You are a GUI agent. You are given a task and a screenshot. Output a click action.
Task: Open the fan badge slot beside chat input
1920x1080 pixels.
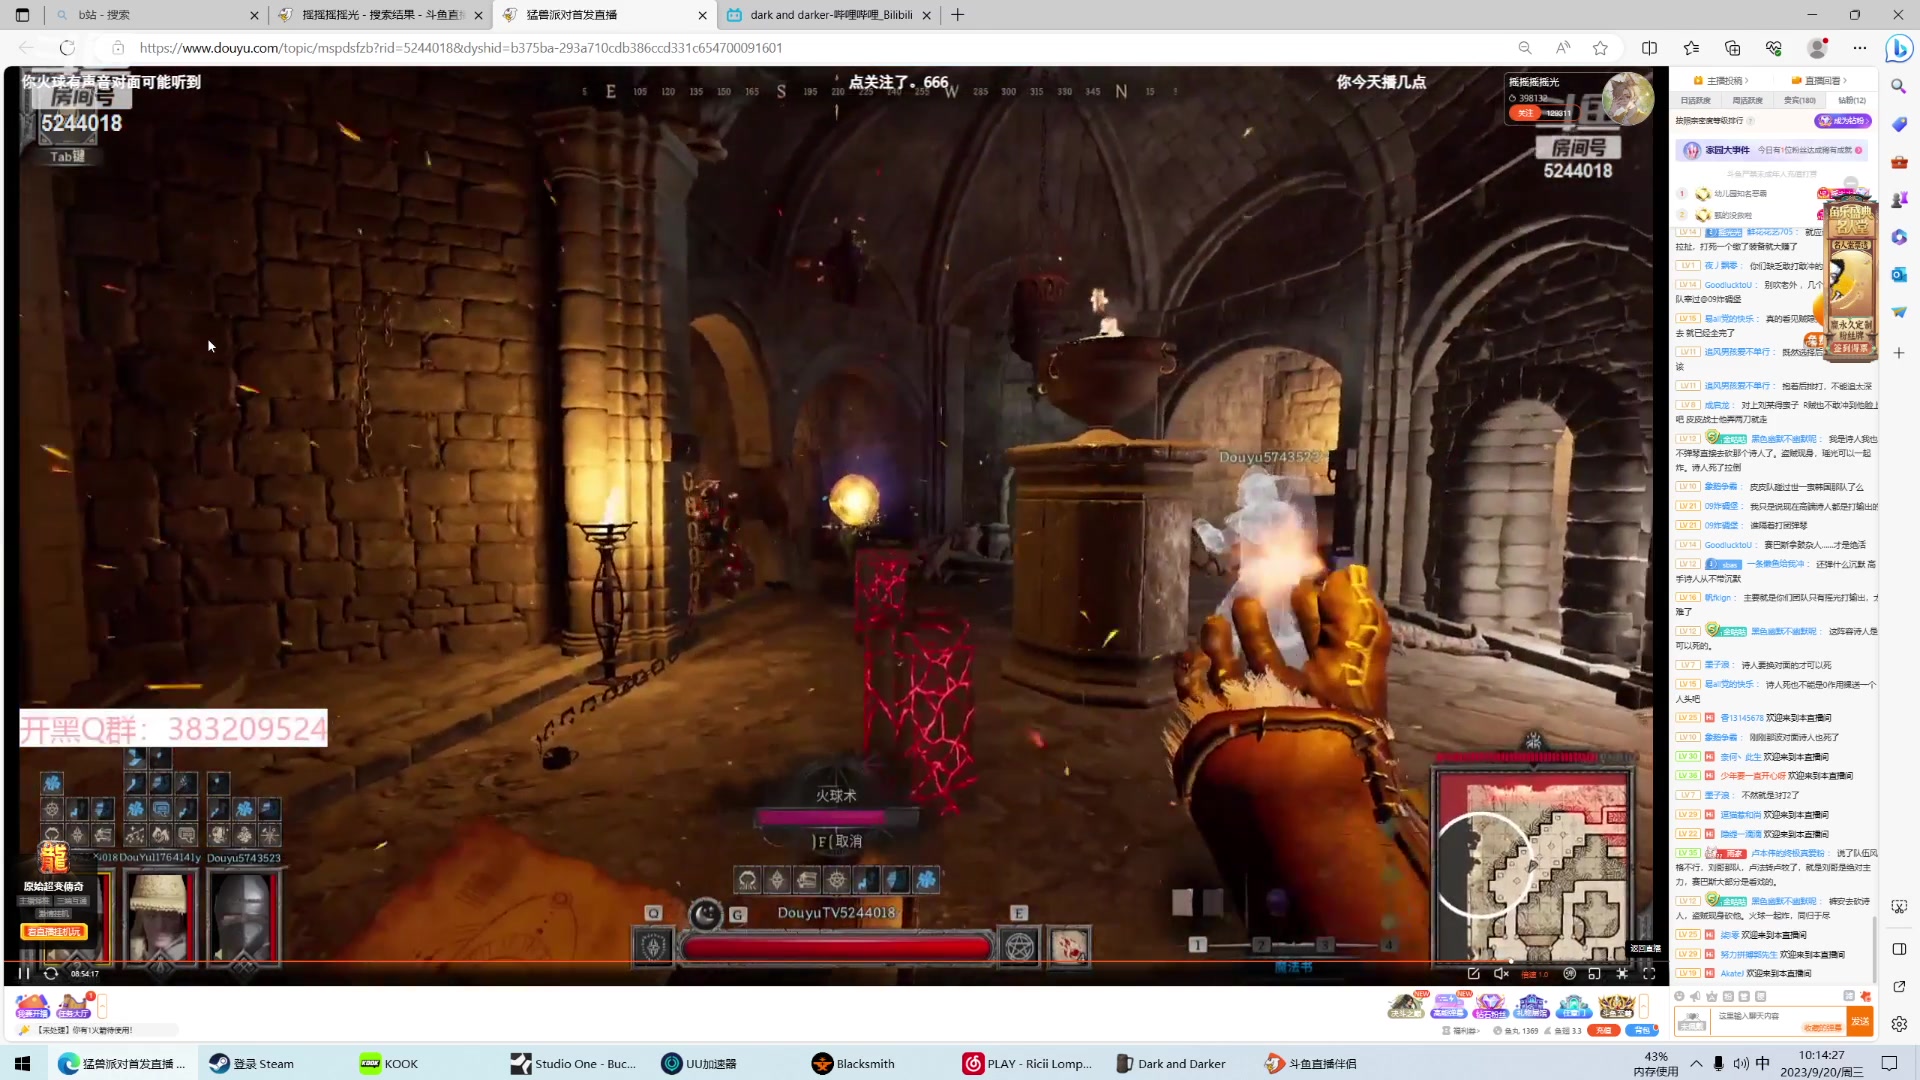click(1692, 1021)
